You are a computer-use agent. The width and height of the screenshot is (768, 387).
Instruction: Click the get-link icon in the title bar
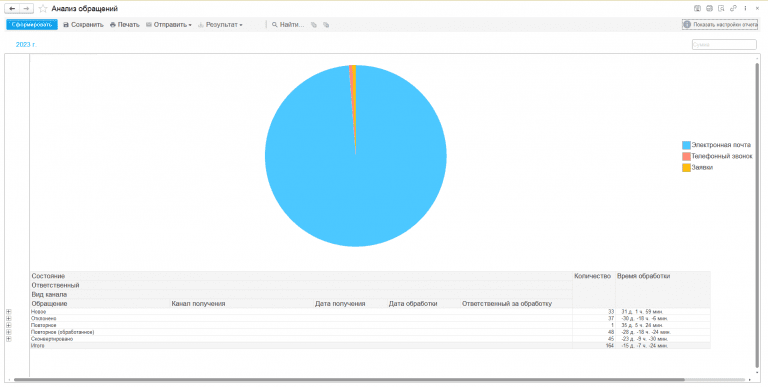point(733,8)
